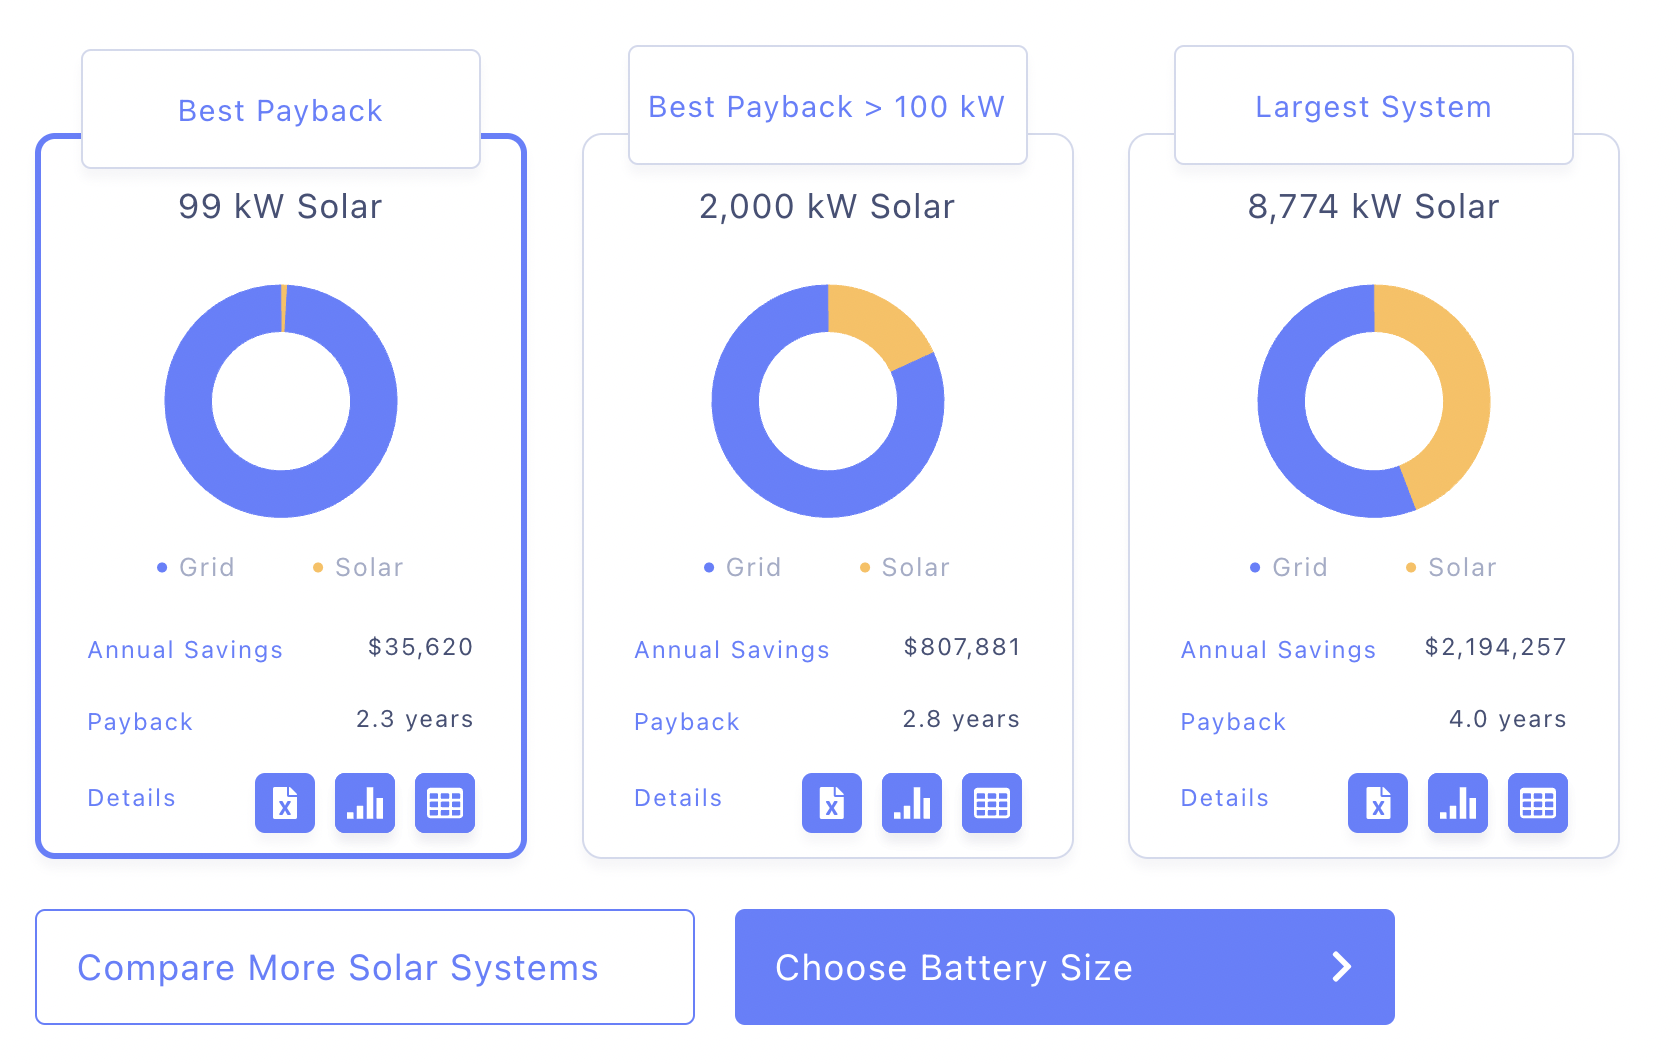Toggle Solar legend in 8,774 kW chart

click(x=1452, y=568)
